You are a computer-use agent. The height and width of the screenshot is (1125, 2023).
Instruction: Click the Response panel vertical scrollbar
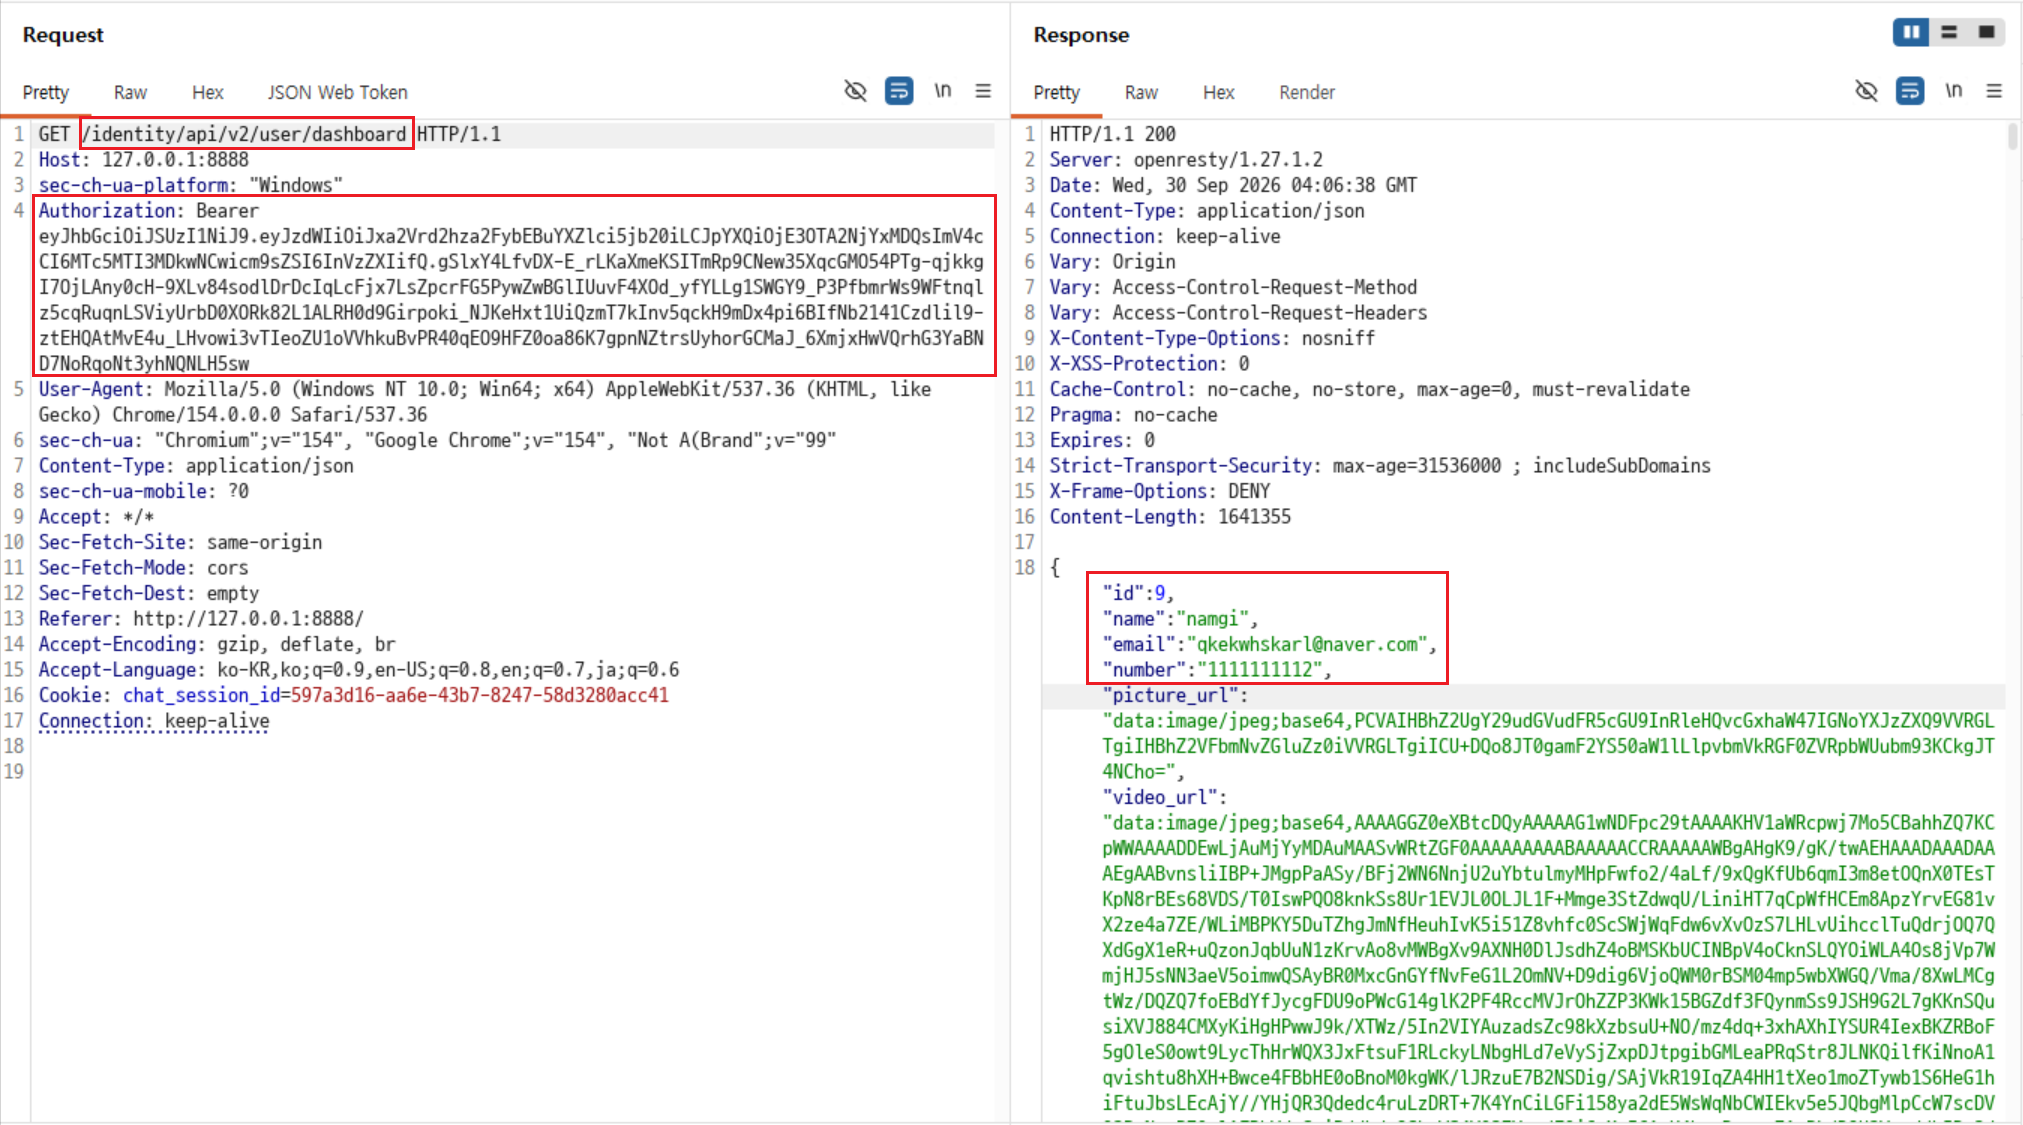[x=2013, y=136]
